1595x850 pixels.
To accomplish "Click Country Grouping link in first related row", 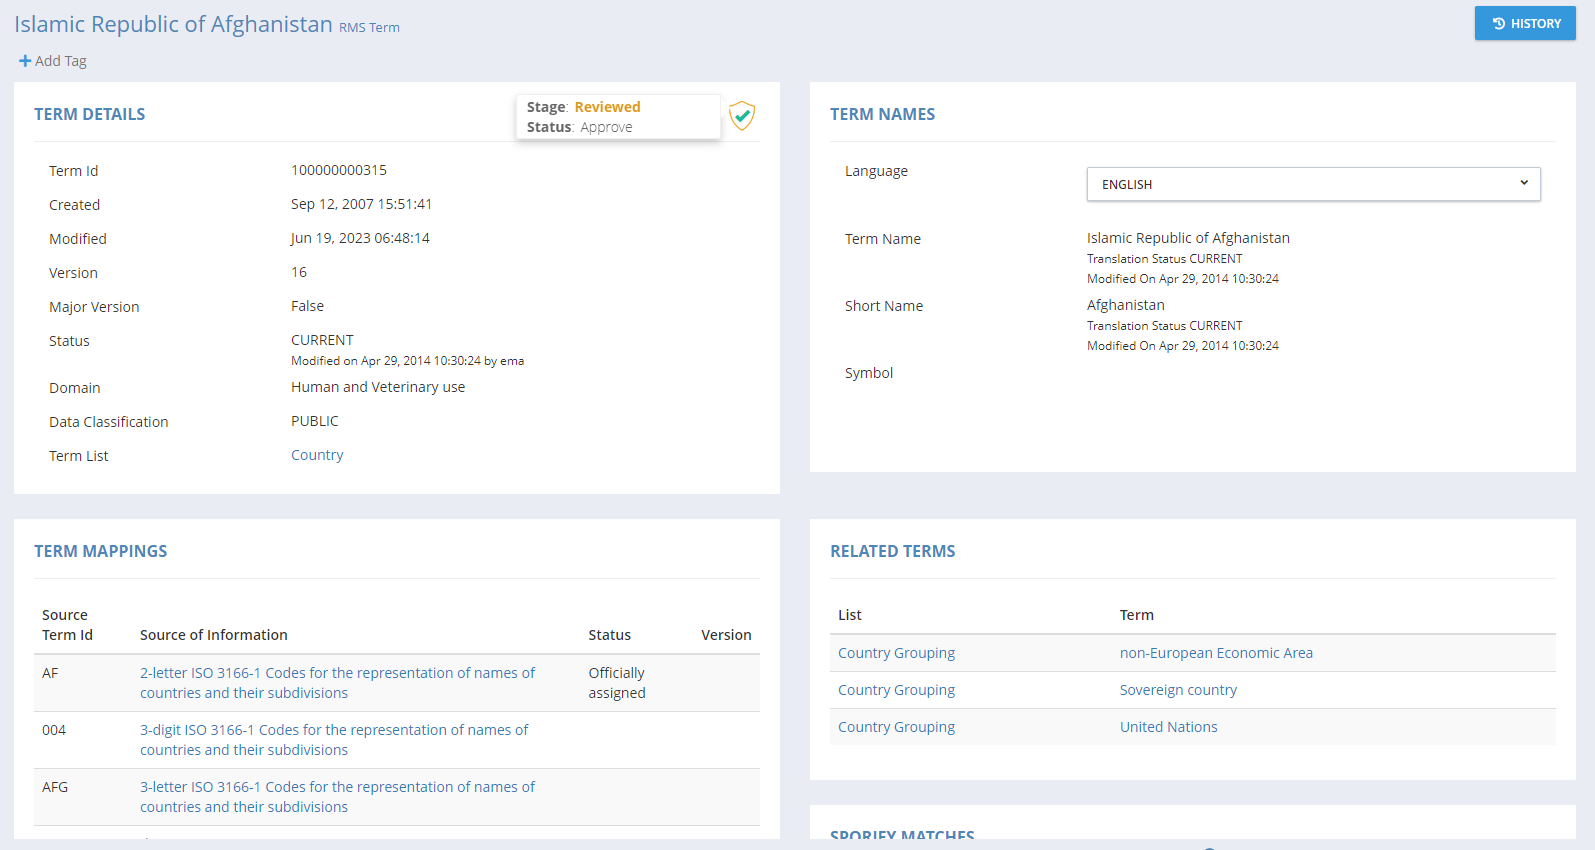I will [896, 653].
